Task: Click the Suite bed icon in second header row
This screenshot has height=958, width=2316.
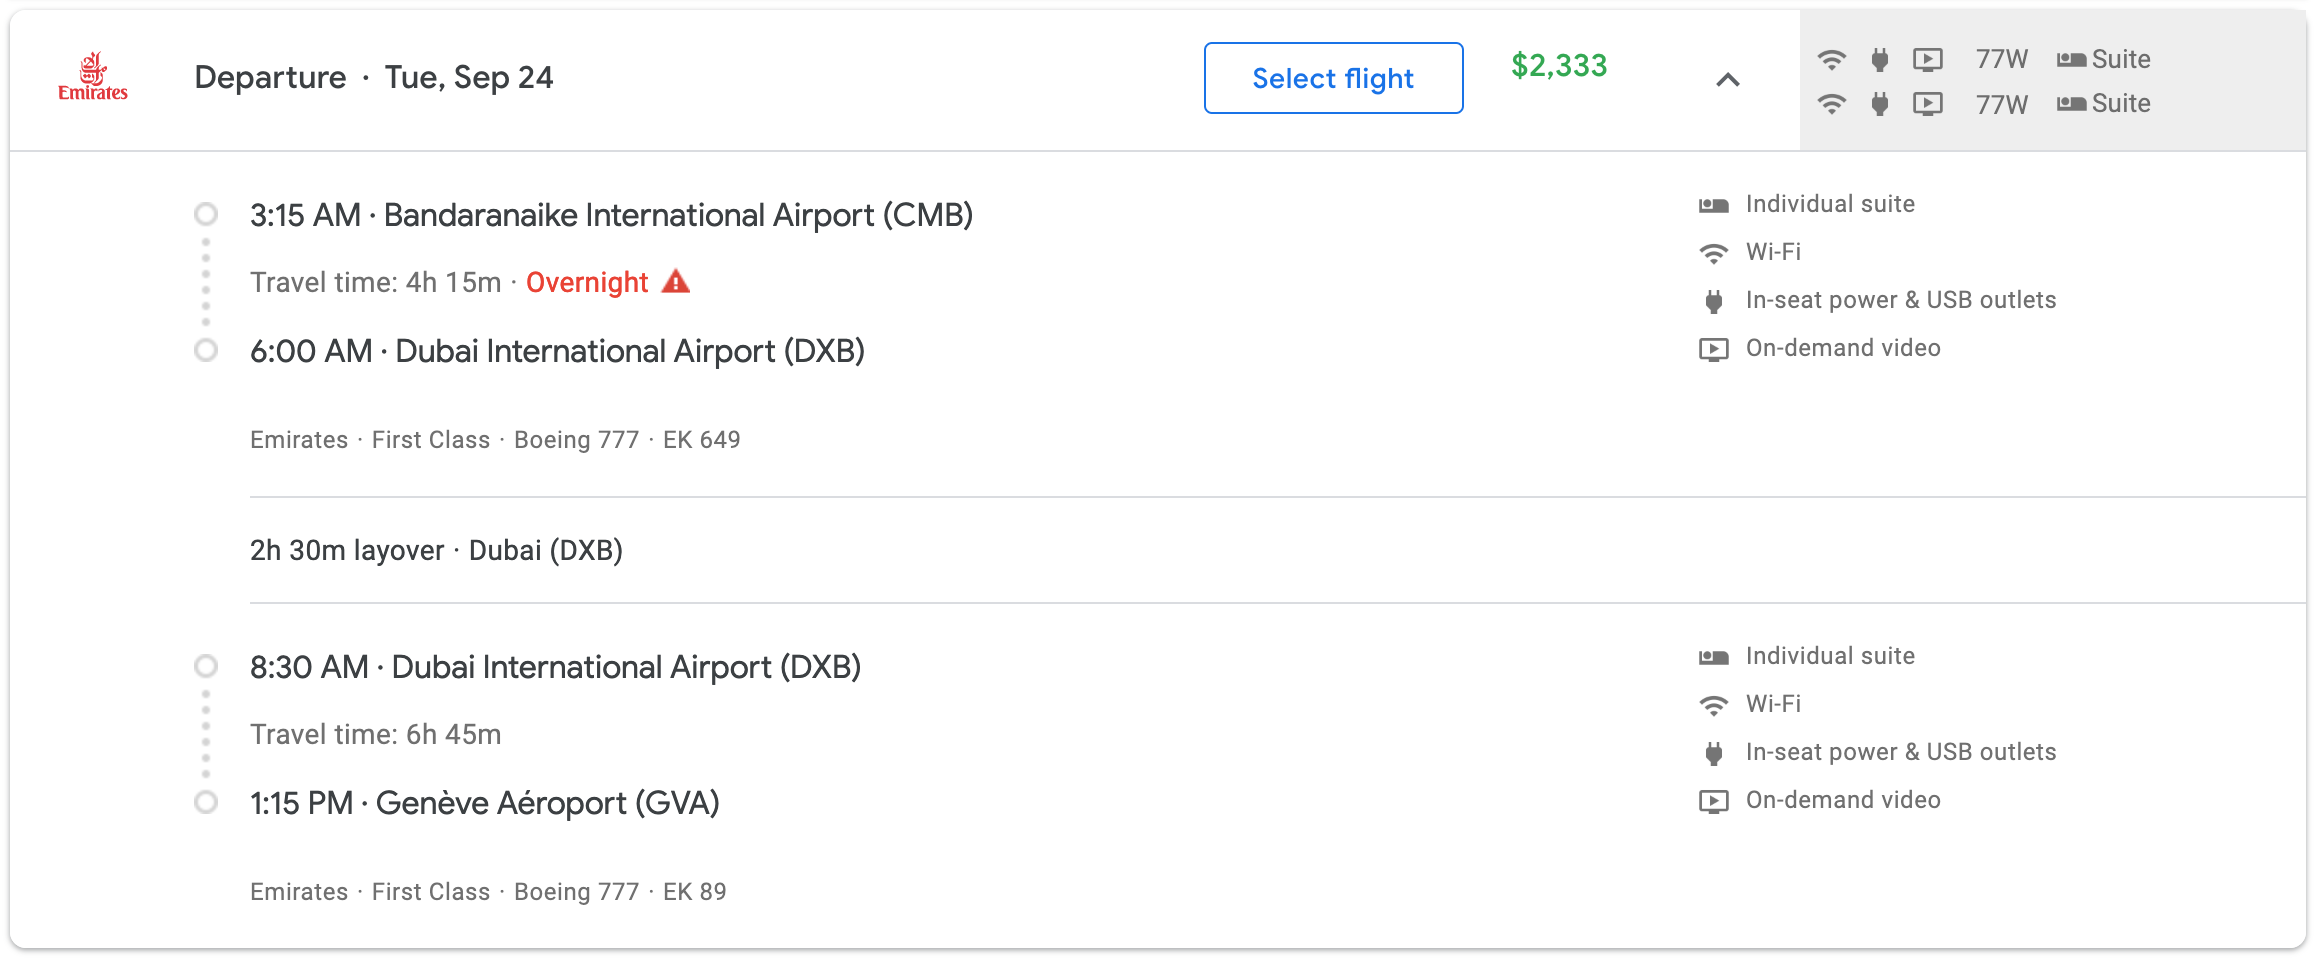Action: point(2071,104)
